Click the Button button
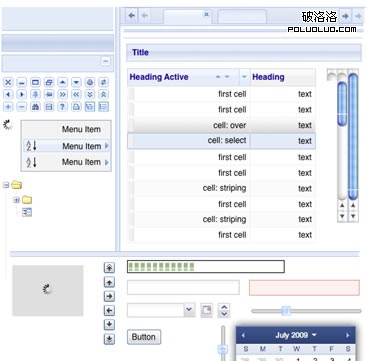This screenshot has width=367, height=361. pos(144,337)
